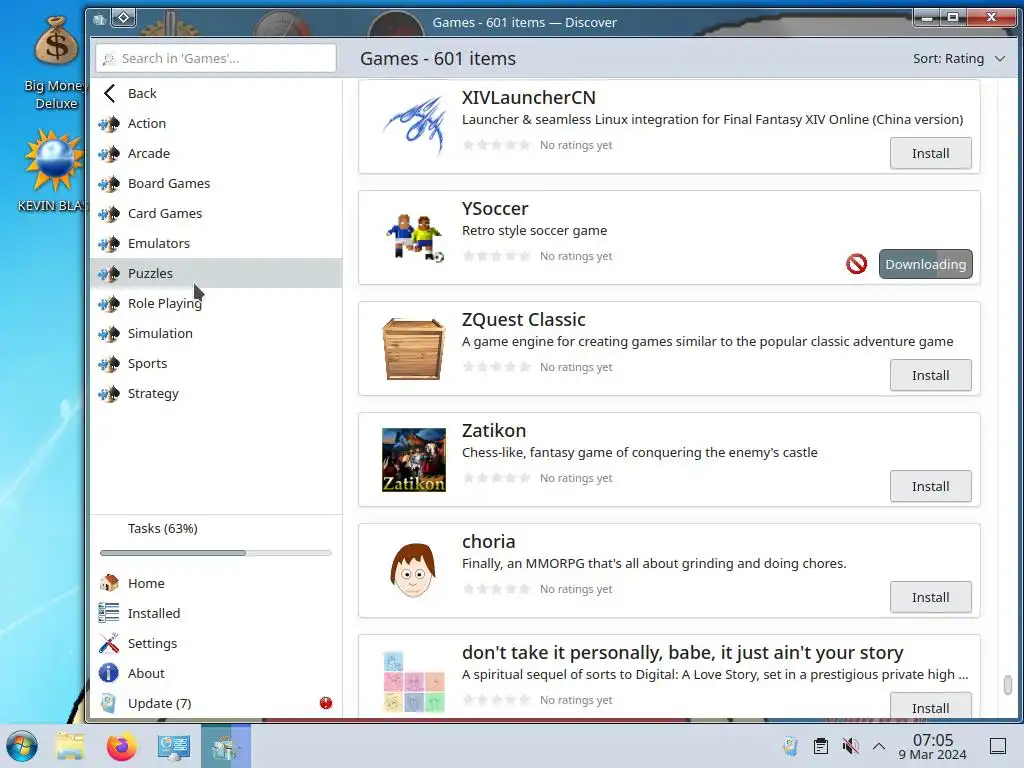The height and width of the screenshot is (768, 1024).
Task: Click the Simulation category icon
Action: tap(109, 334)
